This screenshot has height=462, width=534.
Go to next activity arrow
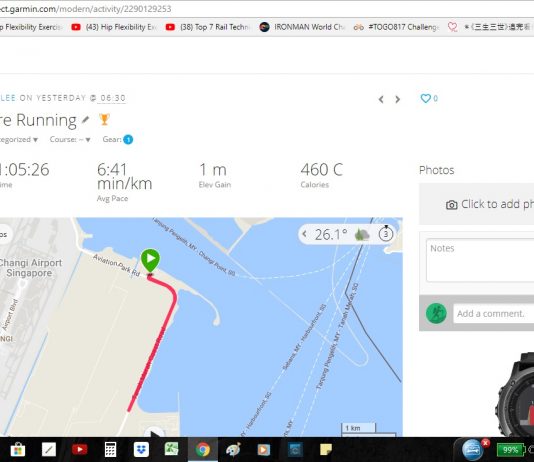point(397,99)
